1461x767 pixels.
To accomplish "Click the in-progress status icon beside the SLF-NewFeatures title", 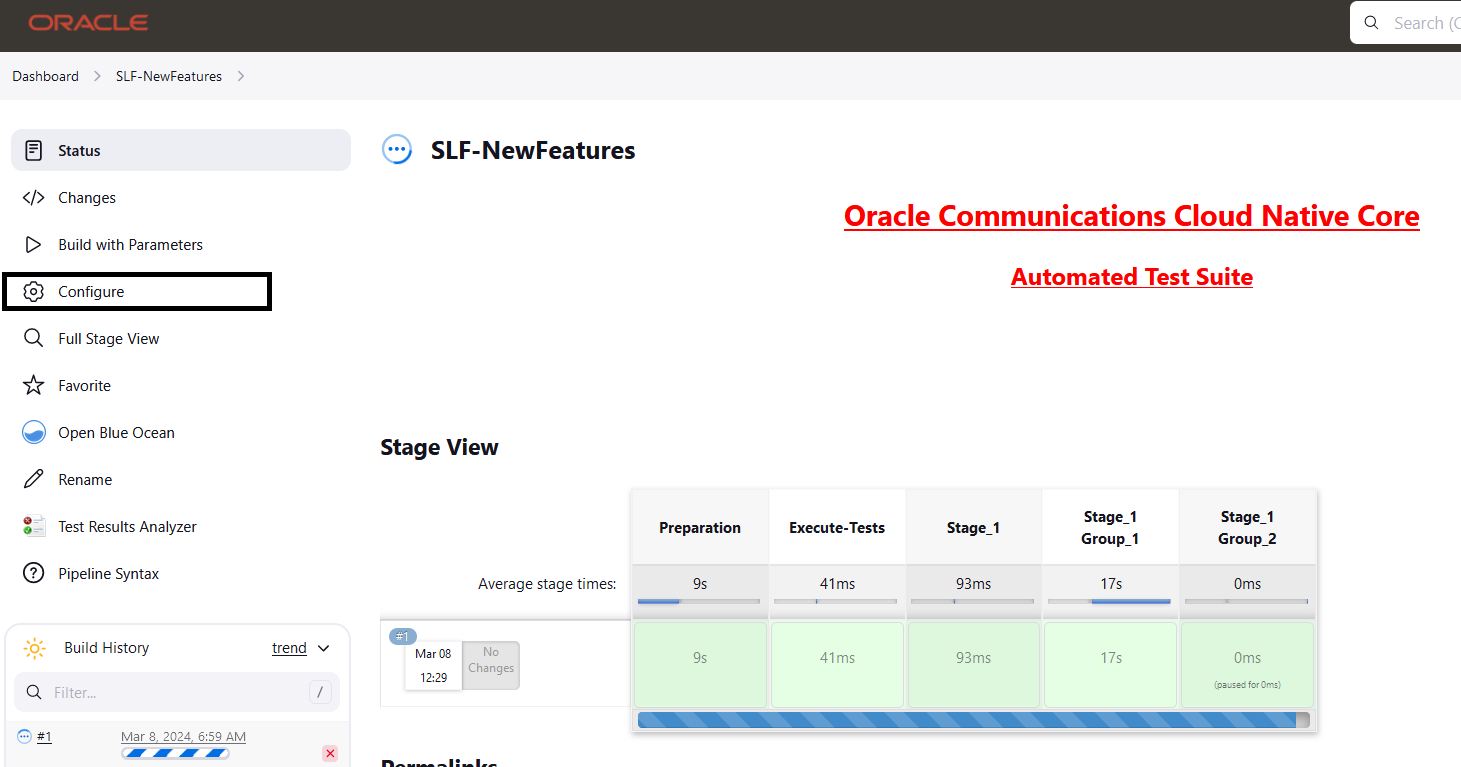I will (x=397, y=150).
